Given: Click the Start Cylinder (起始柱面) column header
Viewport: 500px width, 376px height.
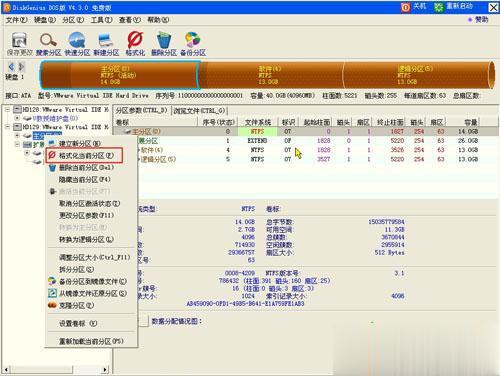Looking at the screenshot, I should tap(316, 122).
